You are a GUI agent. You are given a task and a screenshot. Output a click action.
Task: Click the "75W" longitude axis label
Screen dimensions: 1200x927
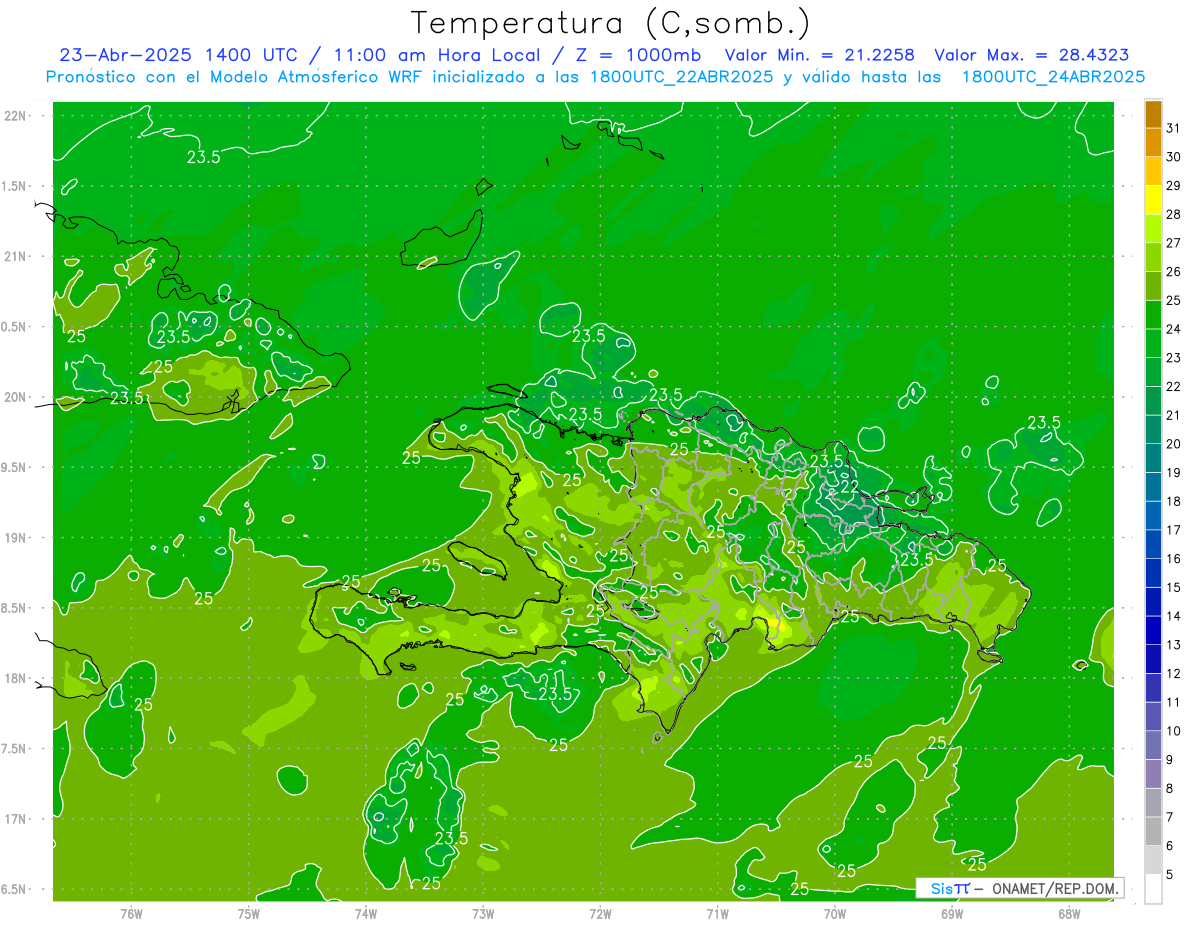point(249,913)
